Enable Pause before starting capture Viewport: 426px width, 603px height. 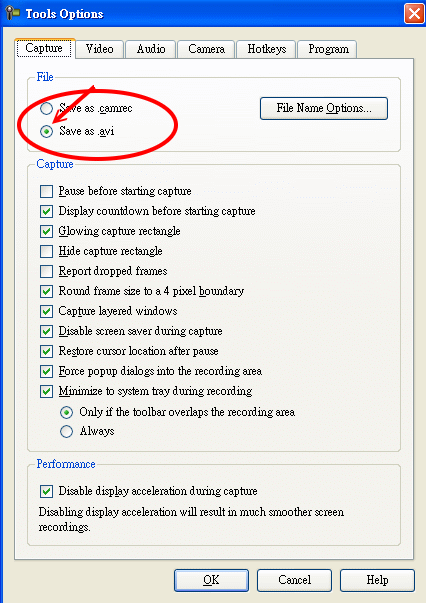(x=47, y=191)
